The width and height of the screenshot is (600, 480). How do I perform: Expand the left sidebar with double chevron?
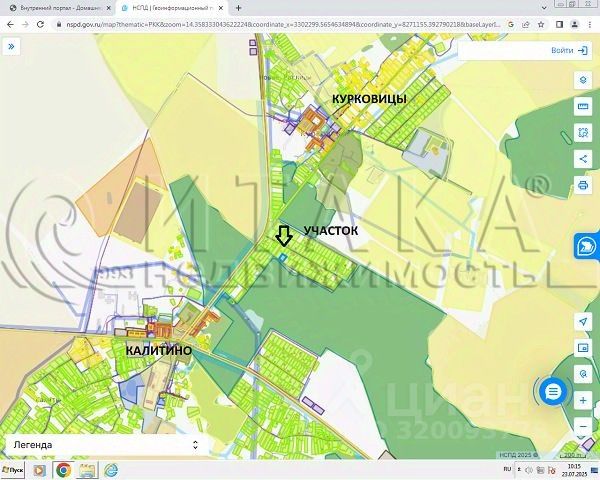(12, 46)
